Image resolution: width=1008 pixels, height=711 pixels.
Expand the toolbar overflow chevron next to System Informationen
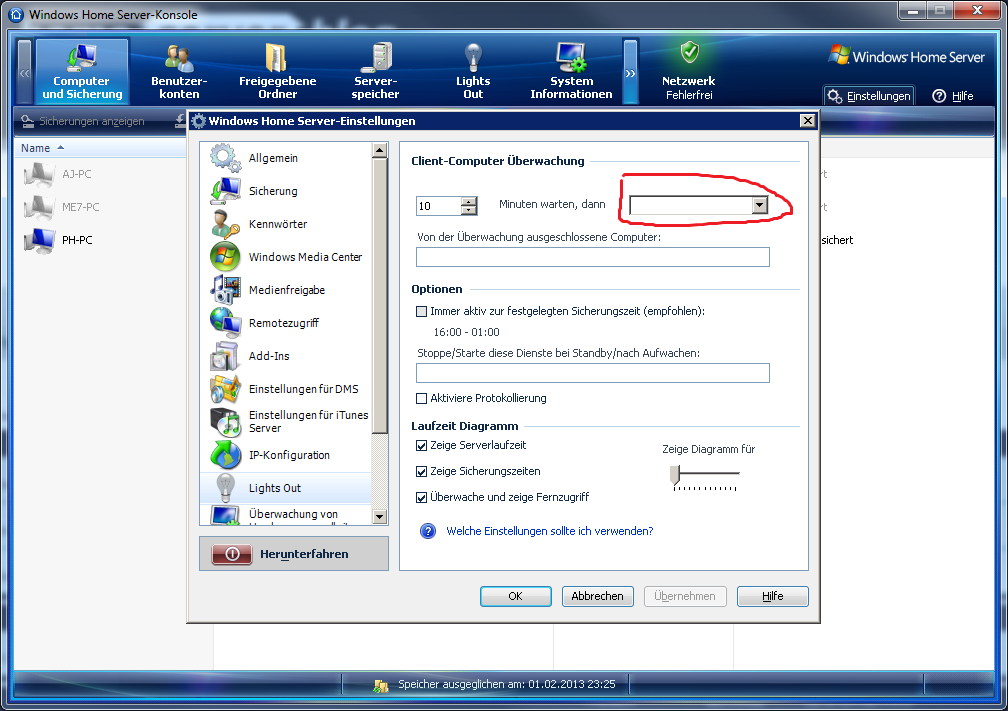point(631,72)
